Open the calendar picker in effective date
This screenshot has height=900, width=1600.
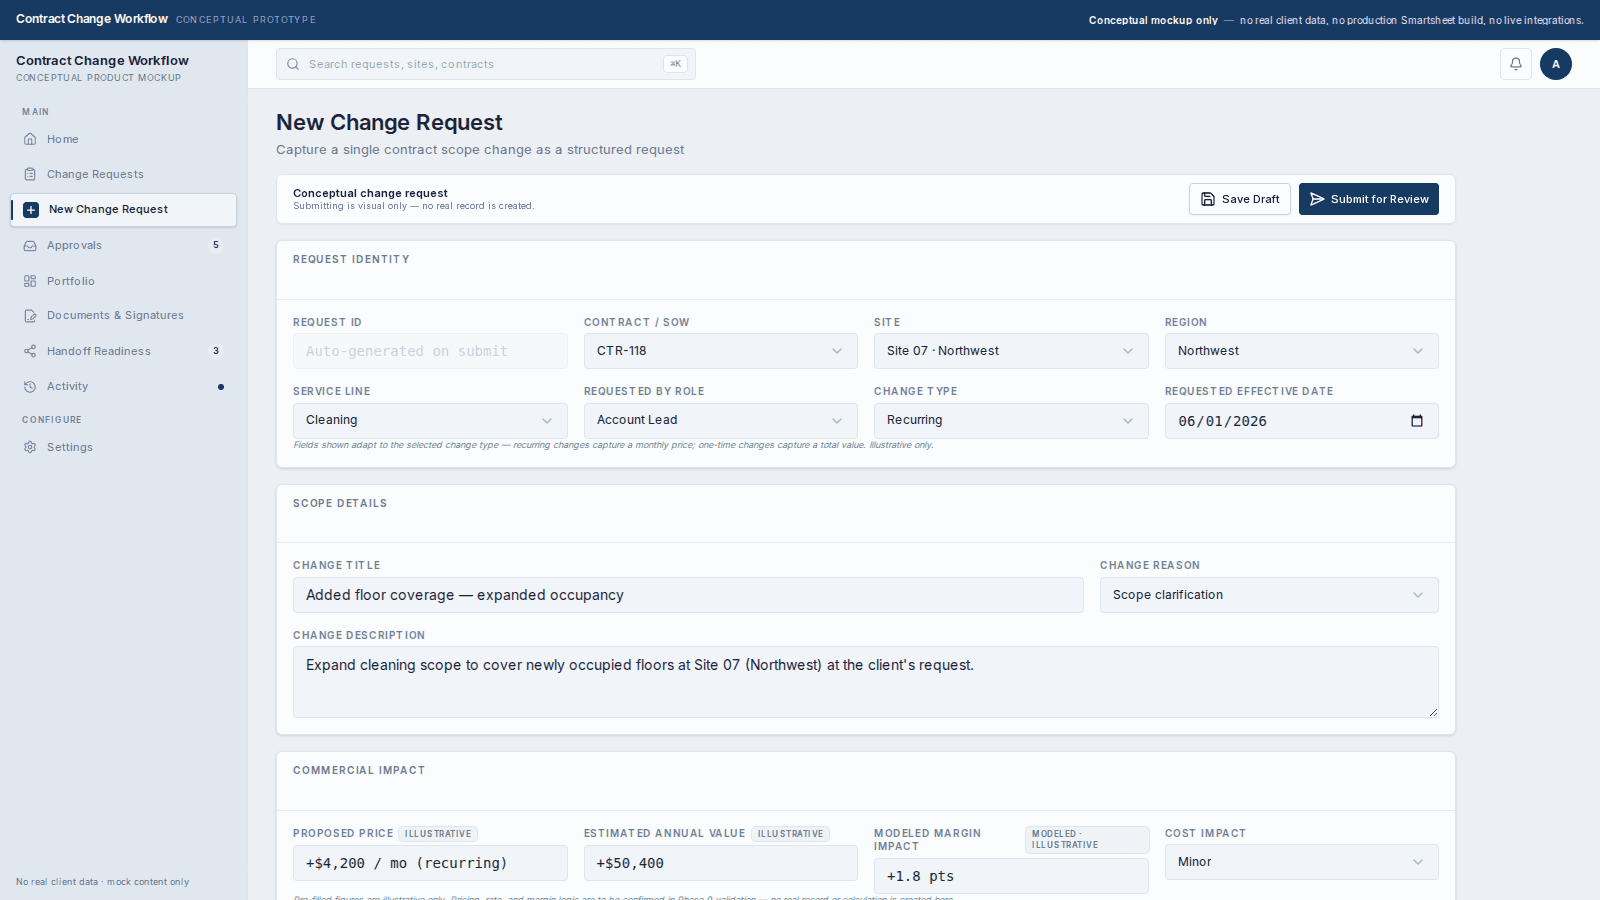click(x=1417, y=421)
